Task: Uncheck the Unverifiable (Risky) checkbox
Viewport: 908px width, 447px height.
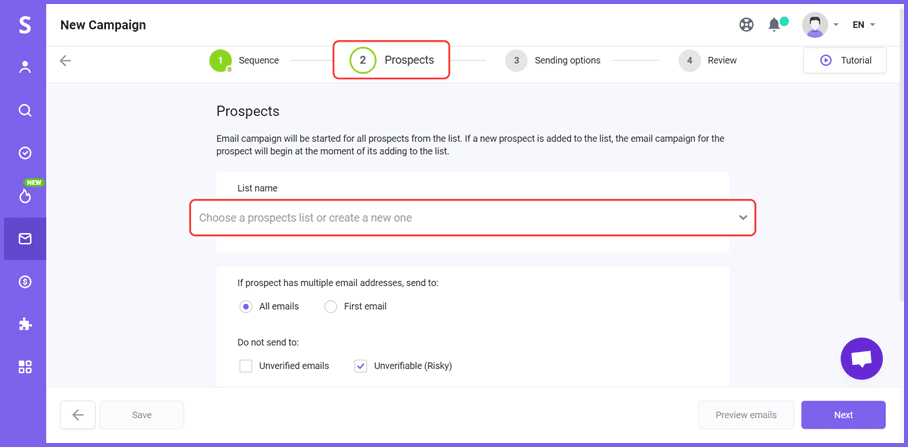Action: coord(361,366)
